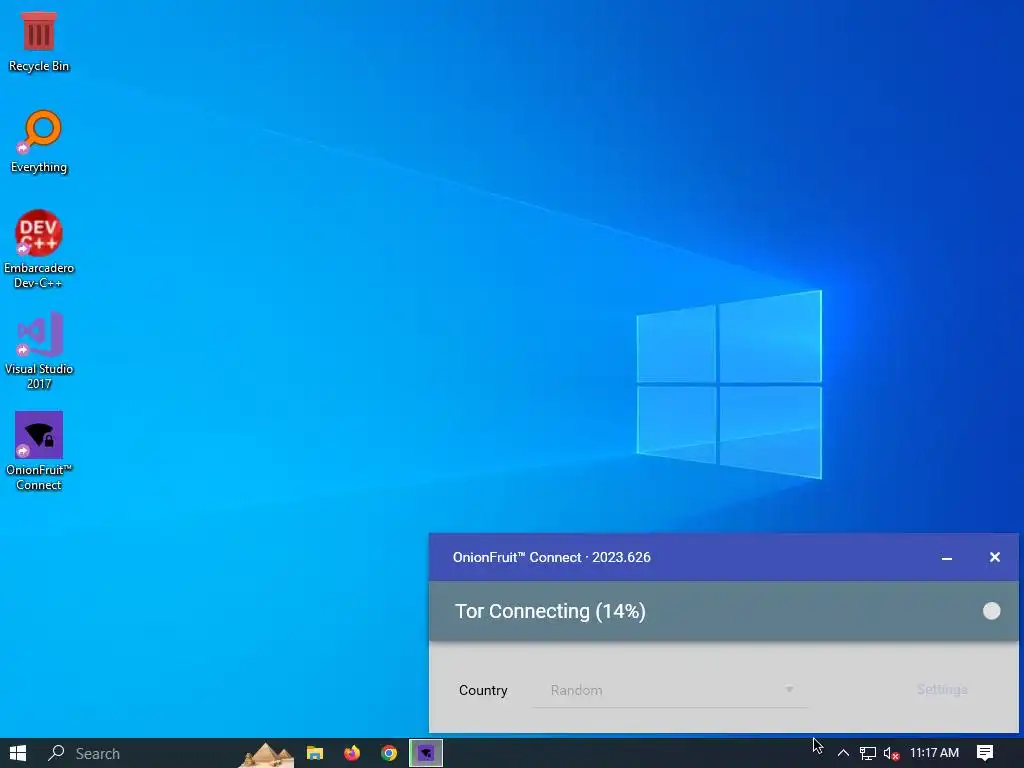Screen dimensions: 1024x768
Task: Select the Everything search desktop shortcut
Action: tap(39, 142)
